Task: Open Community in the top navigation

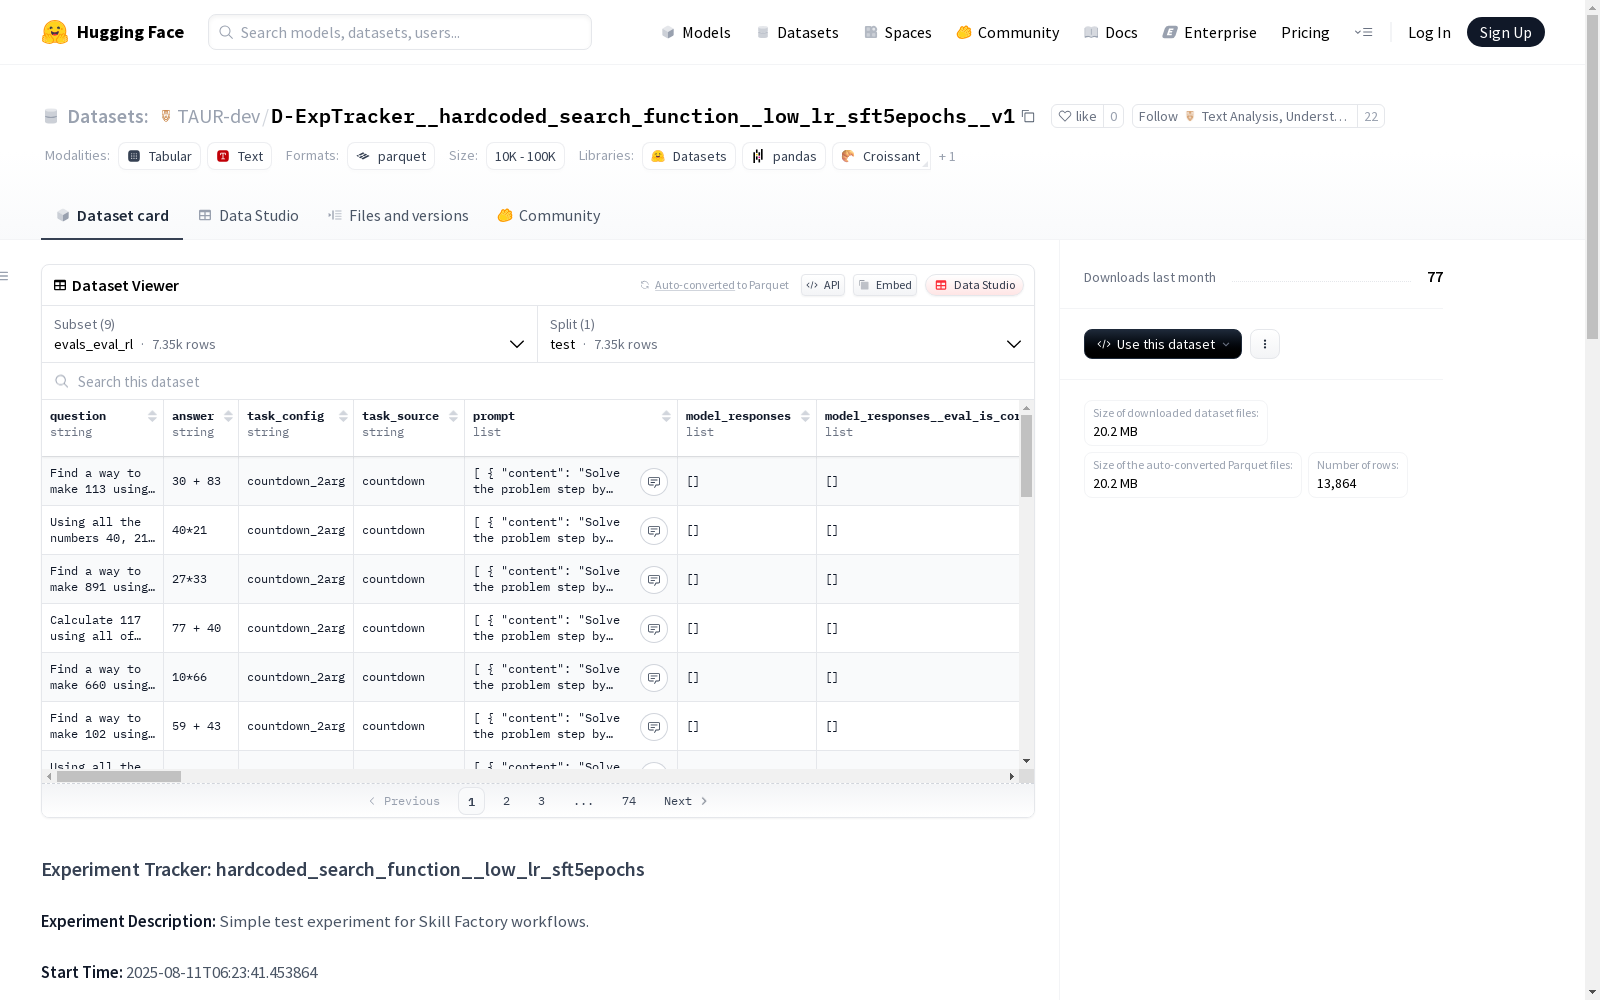Action: (1008, 32)
